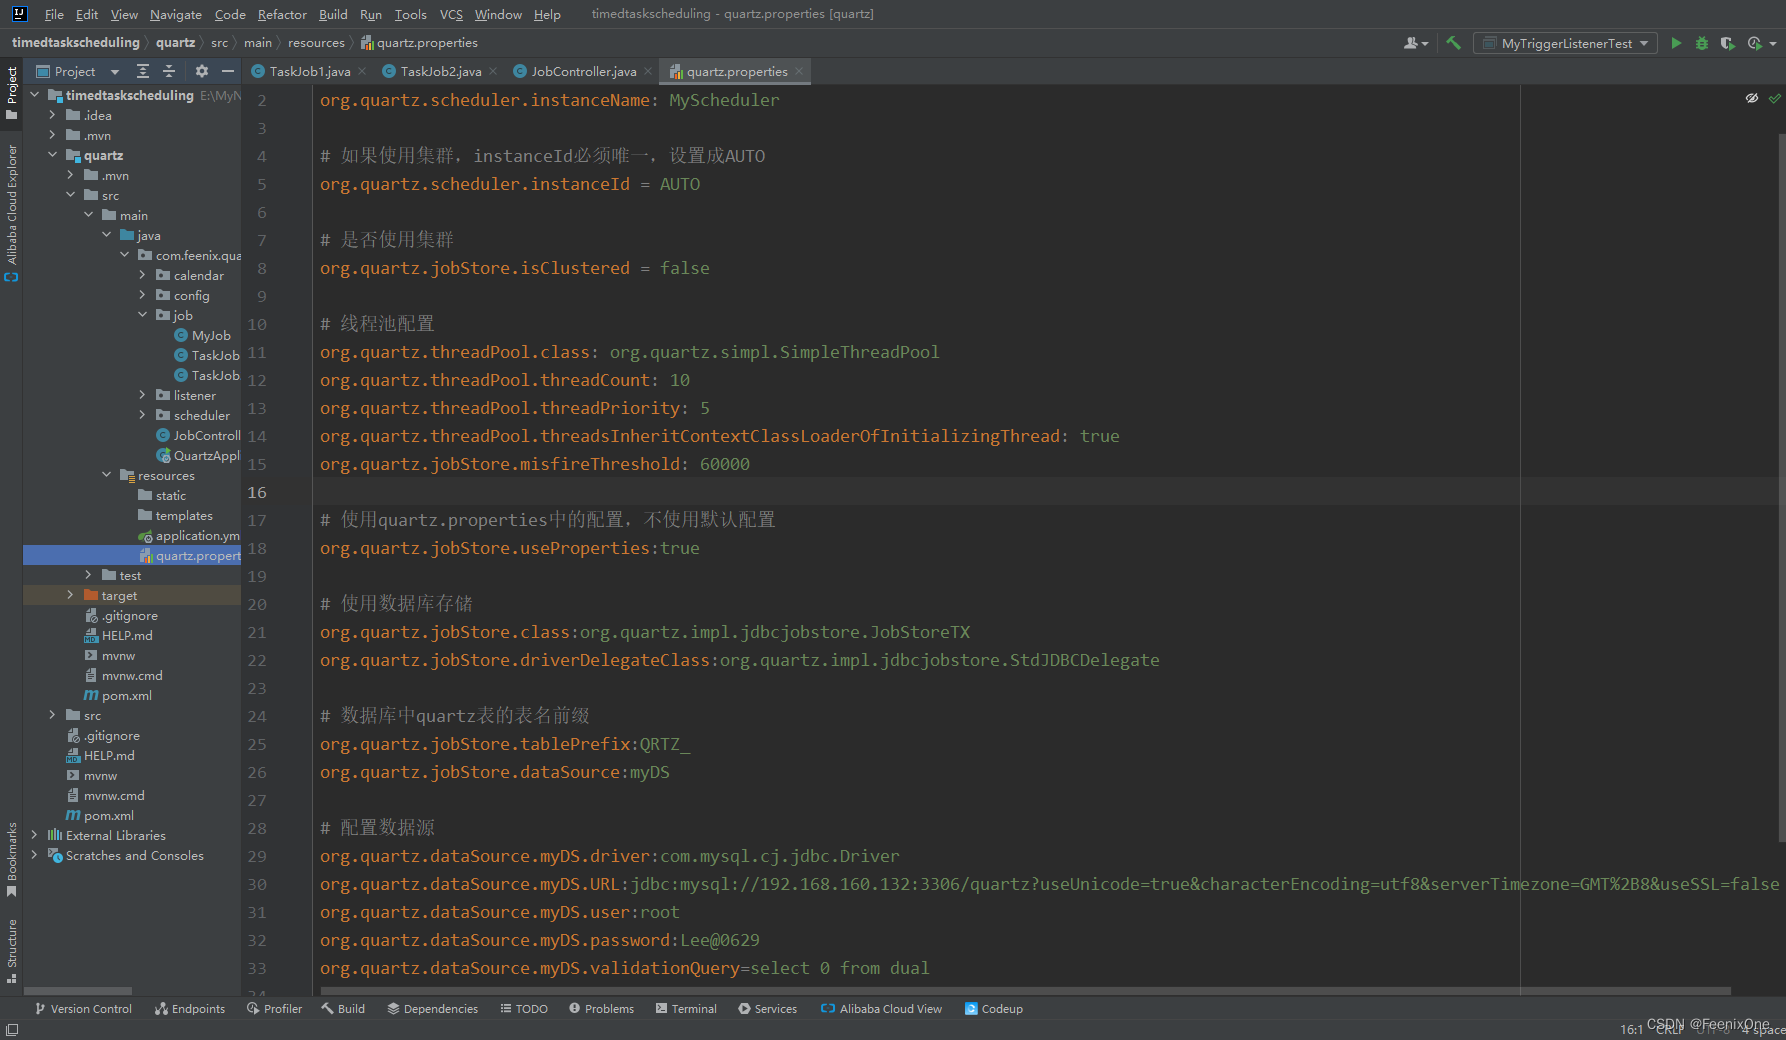Screen dimensions: 1786x1040
Task: Collapse the resources folder
Action: pyautogui.click(x=107, y=475)
